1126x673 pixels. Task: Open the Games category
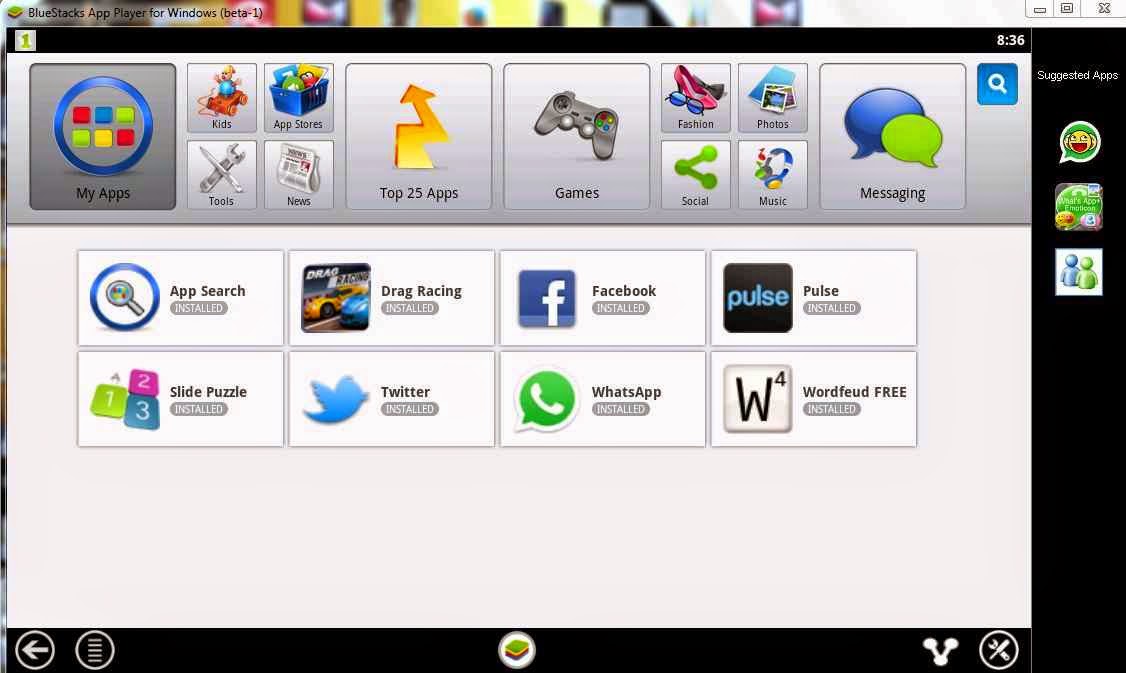pyautogui.click(x=577, y=136)
